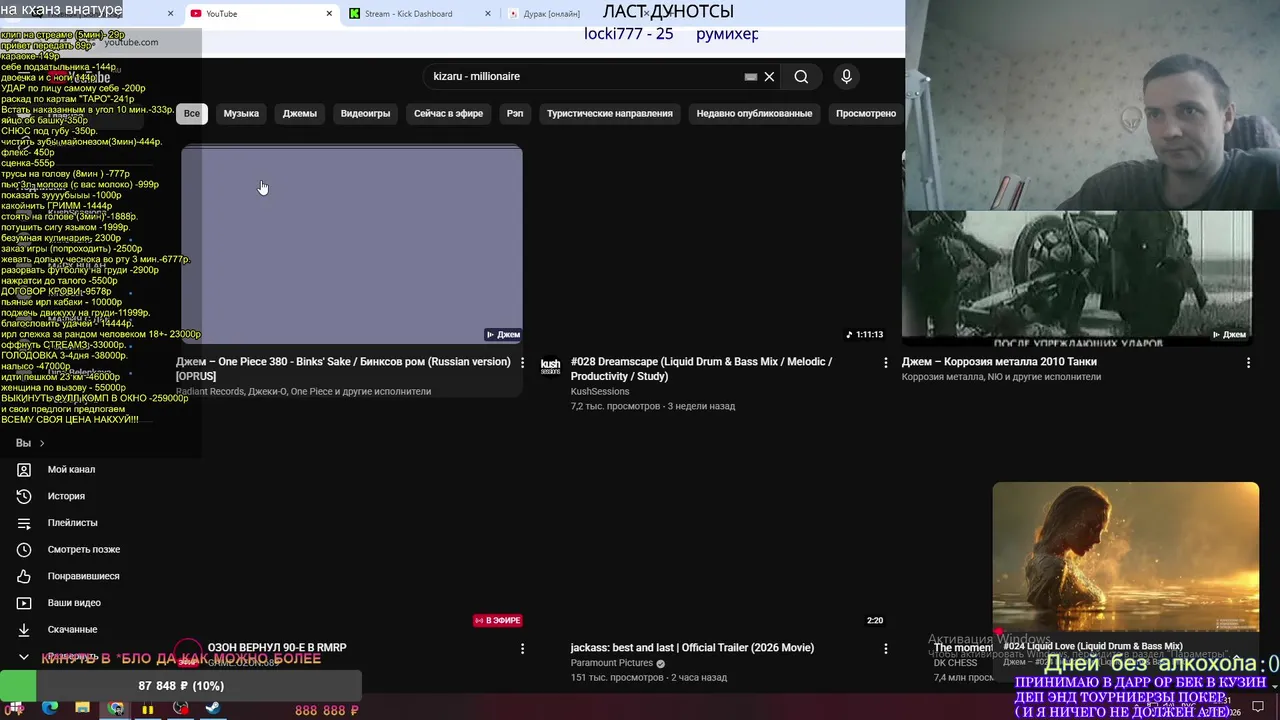This screenshot has height=720, width=1280.
Task: Open the options menu for Коррозия металла mix
Action: [1248, 363]
